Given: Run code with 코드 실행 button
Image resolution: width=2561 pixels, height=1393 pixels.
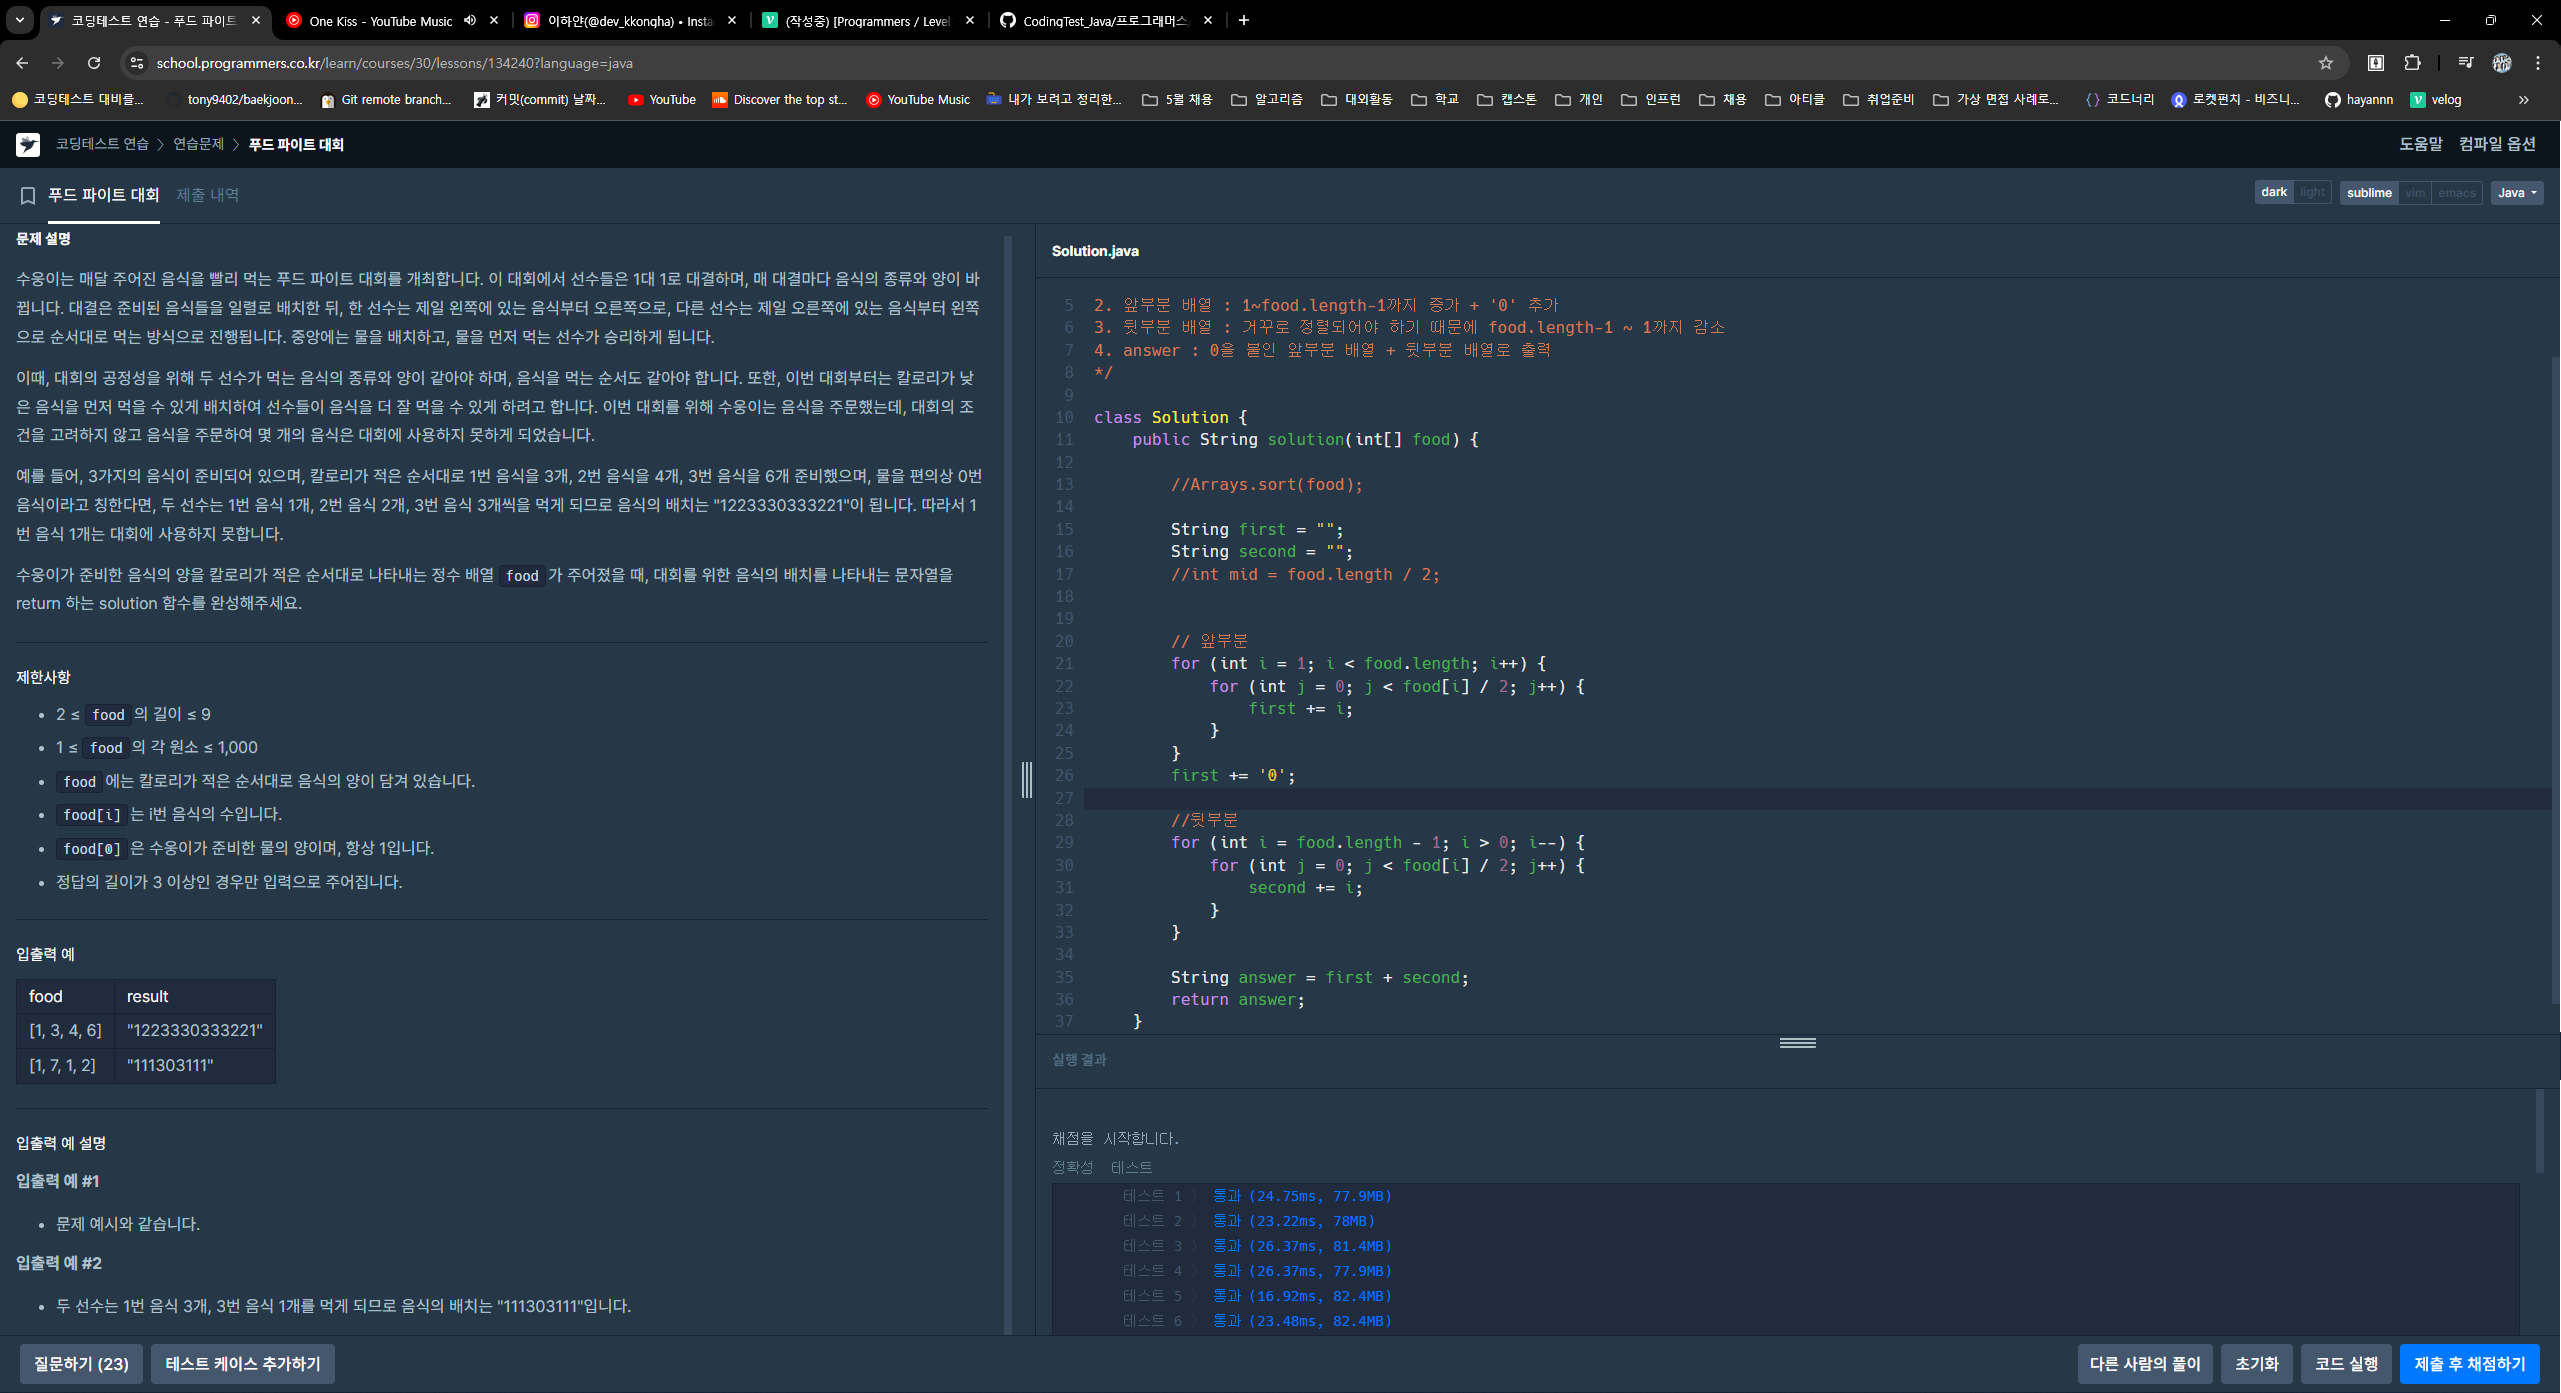Looking at the screenshot, I should 2347,1364.
